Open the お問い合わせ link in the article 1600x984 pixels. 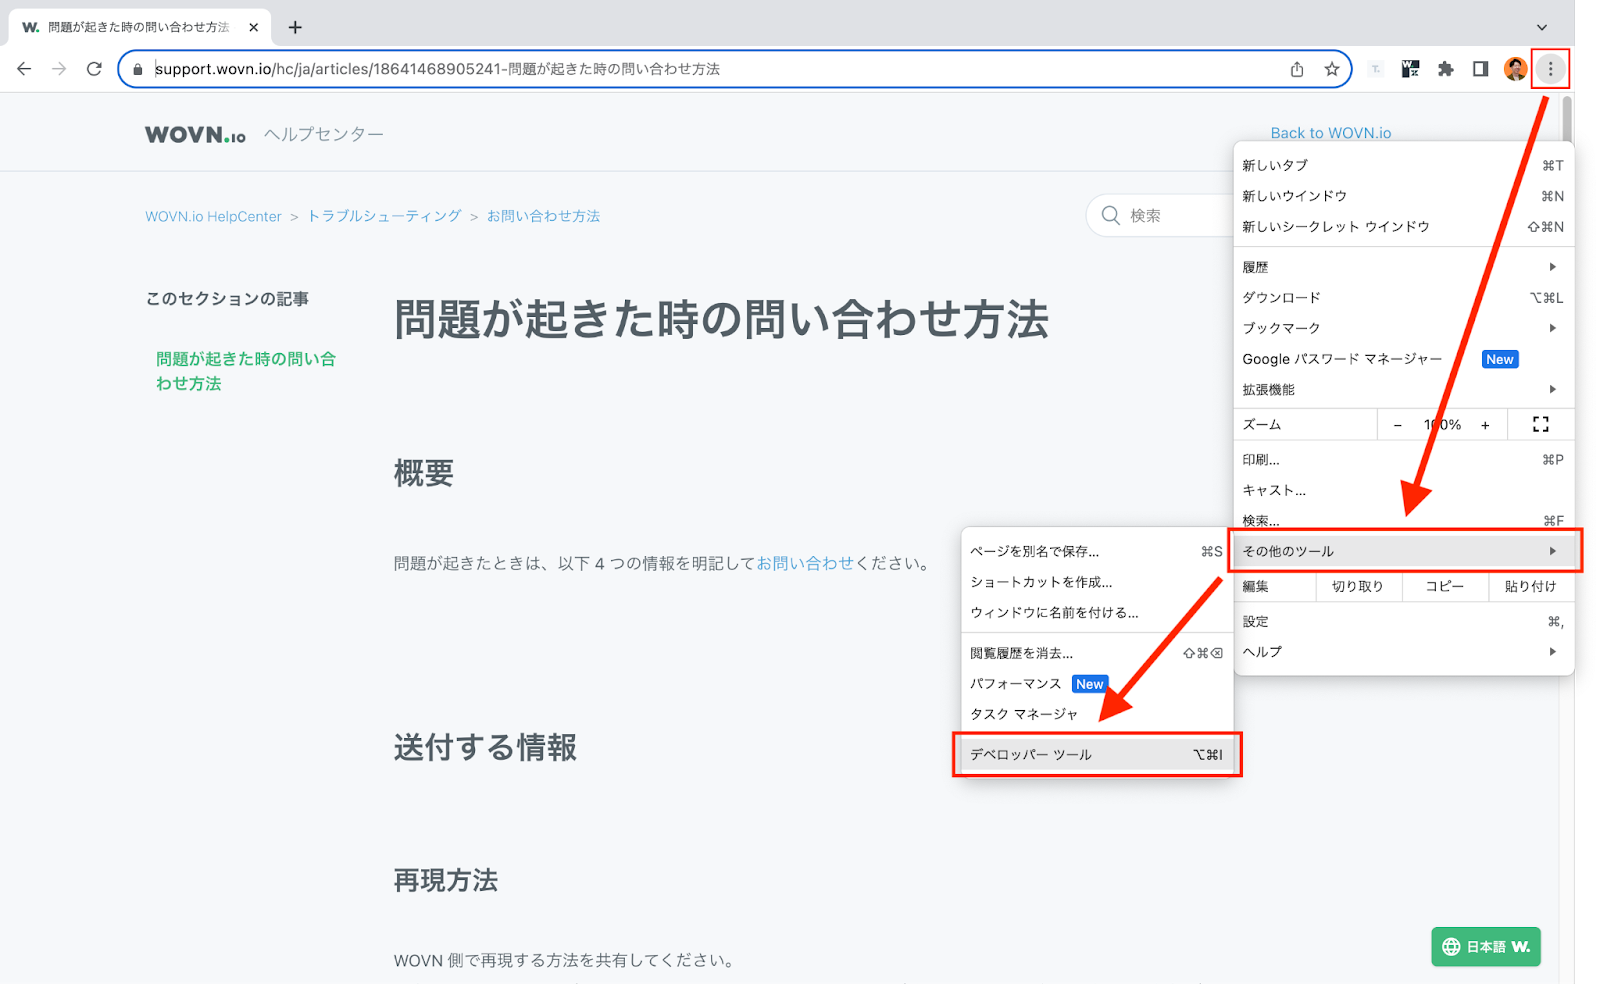coord(804,563)
